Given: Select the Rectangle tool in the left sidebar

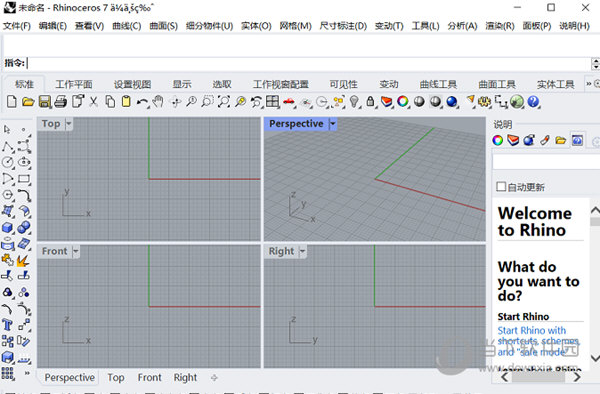Looking at the screenshot, I should click(24, 179).
